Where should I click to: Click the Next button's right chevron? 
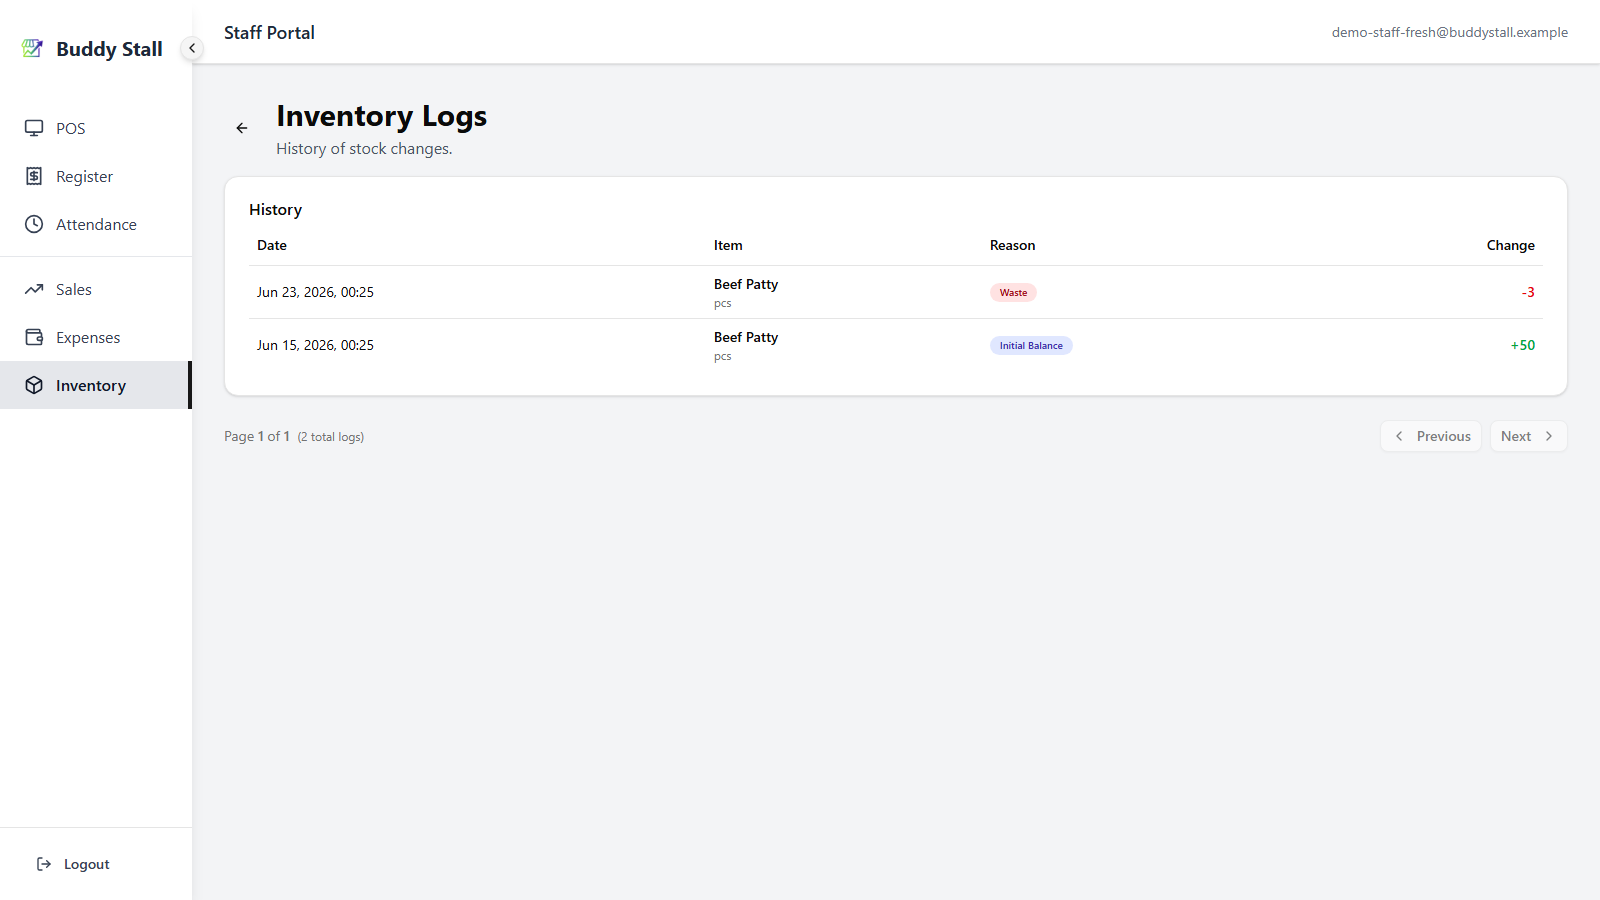(1549, 436)
